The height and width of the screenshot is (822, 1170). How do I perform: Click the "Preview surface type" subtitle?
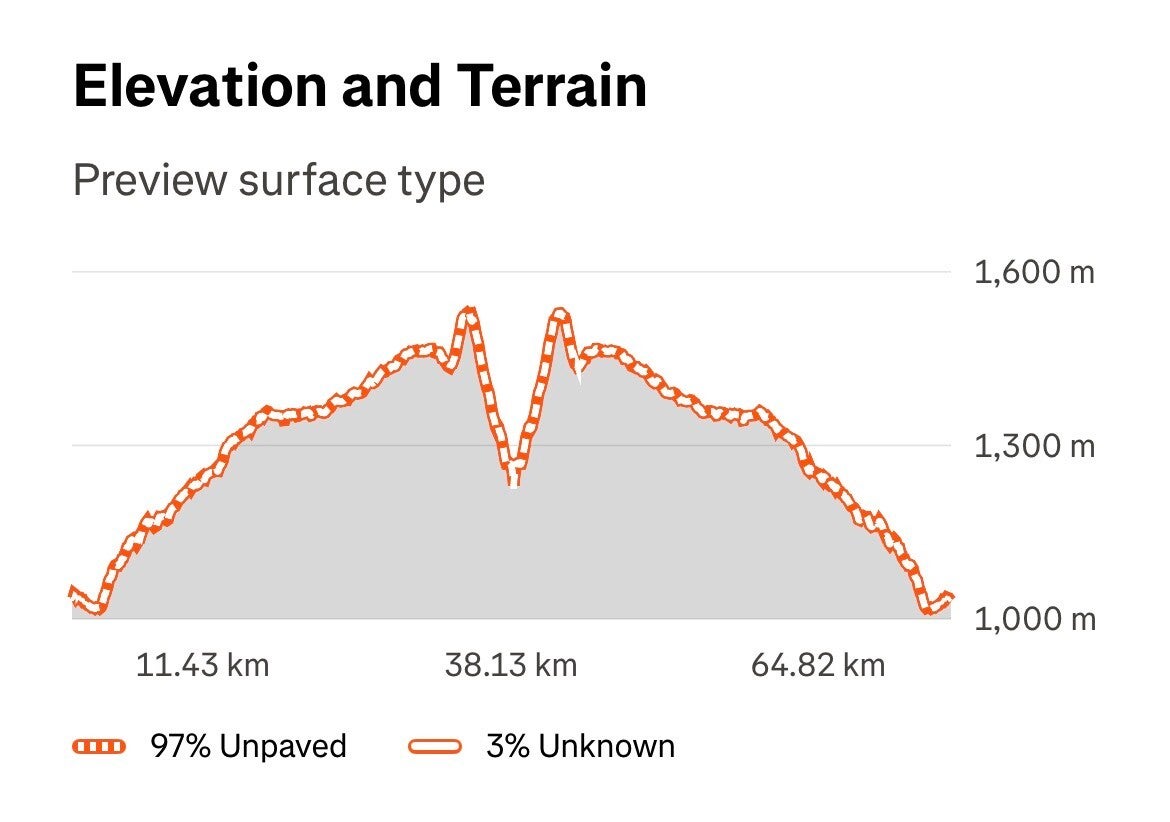pyautogui.click(x=279, y=181)
